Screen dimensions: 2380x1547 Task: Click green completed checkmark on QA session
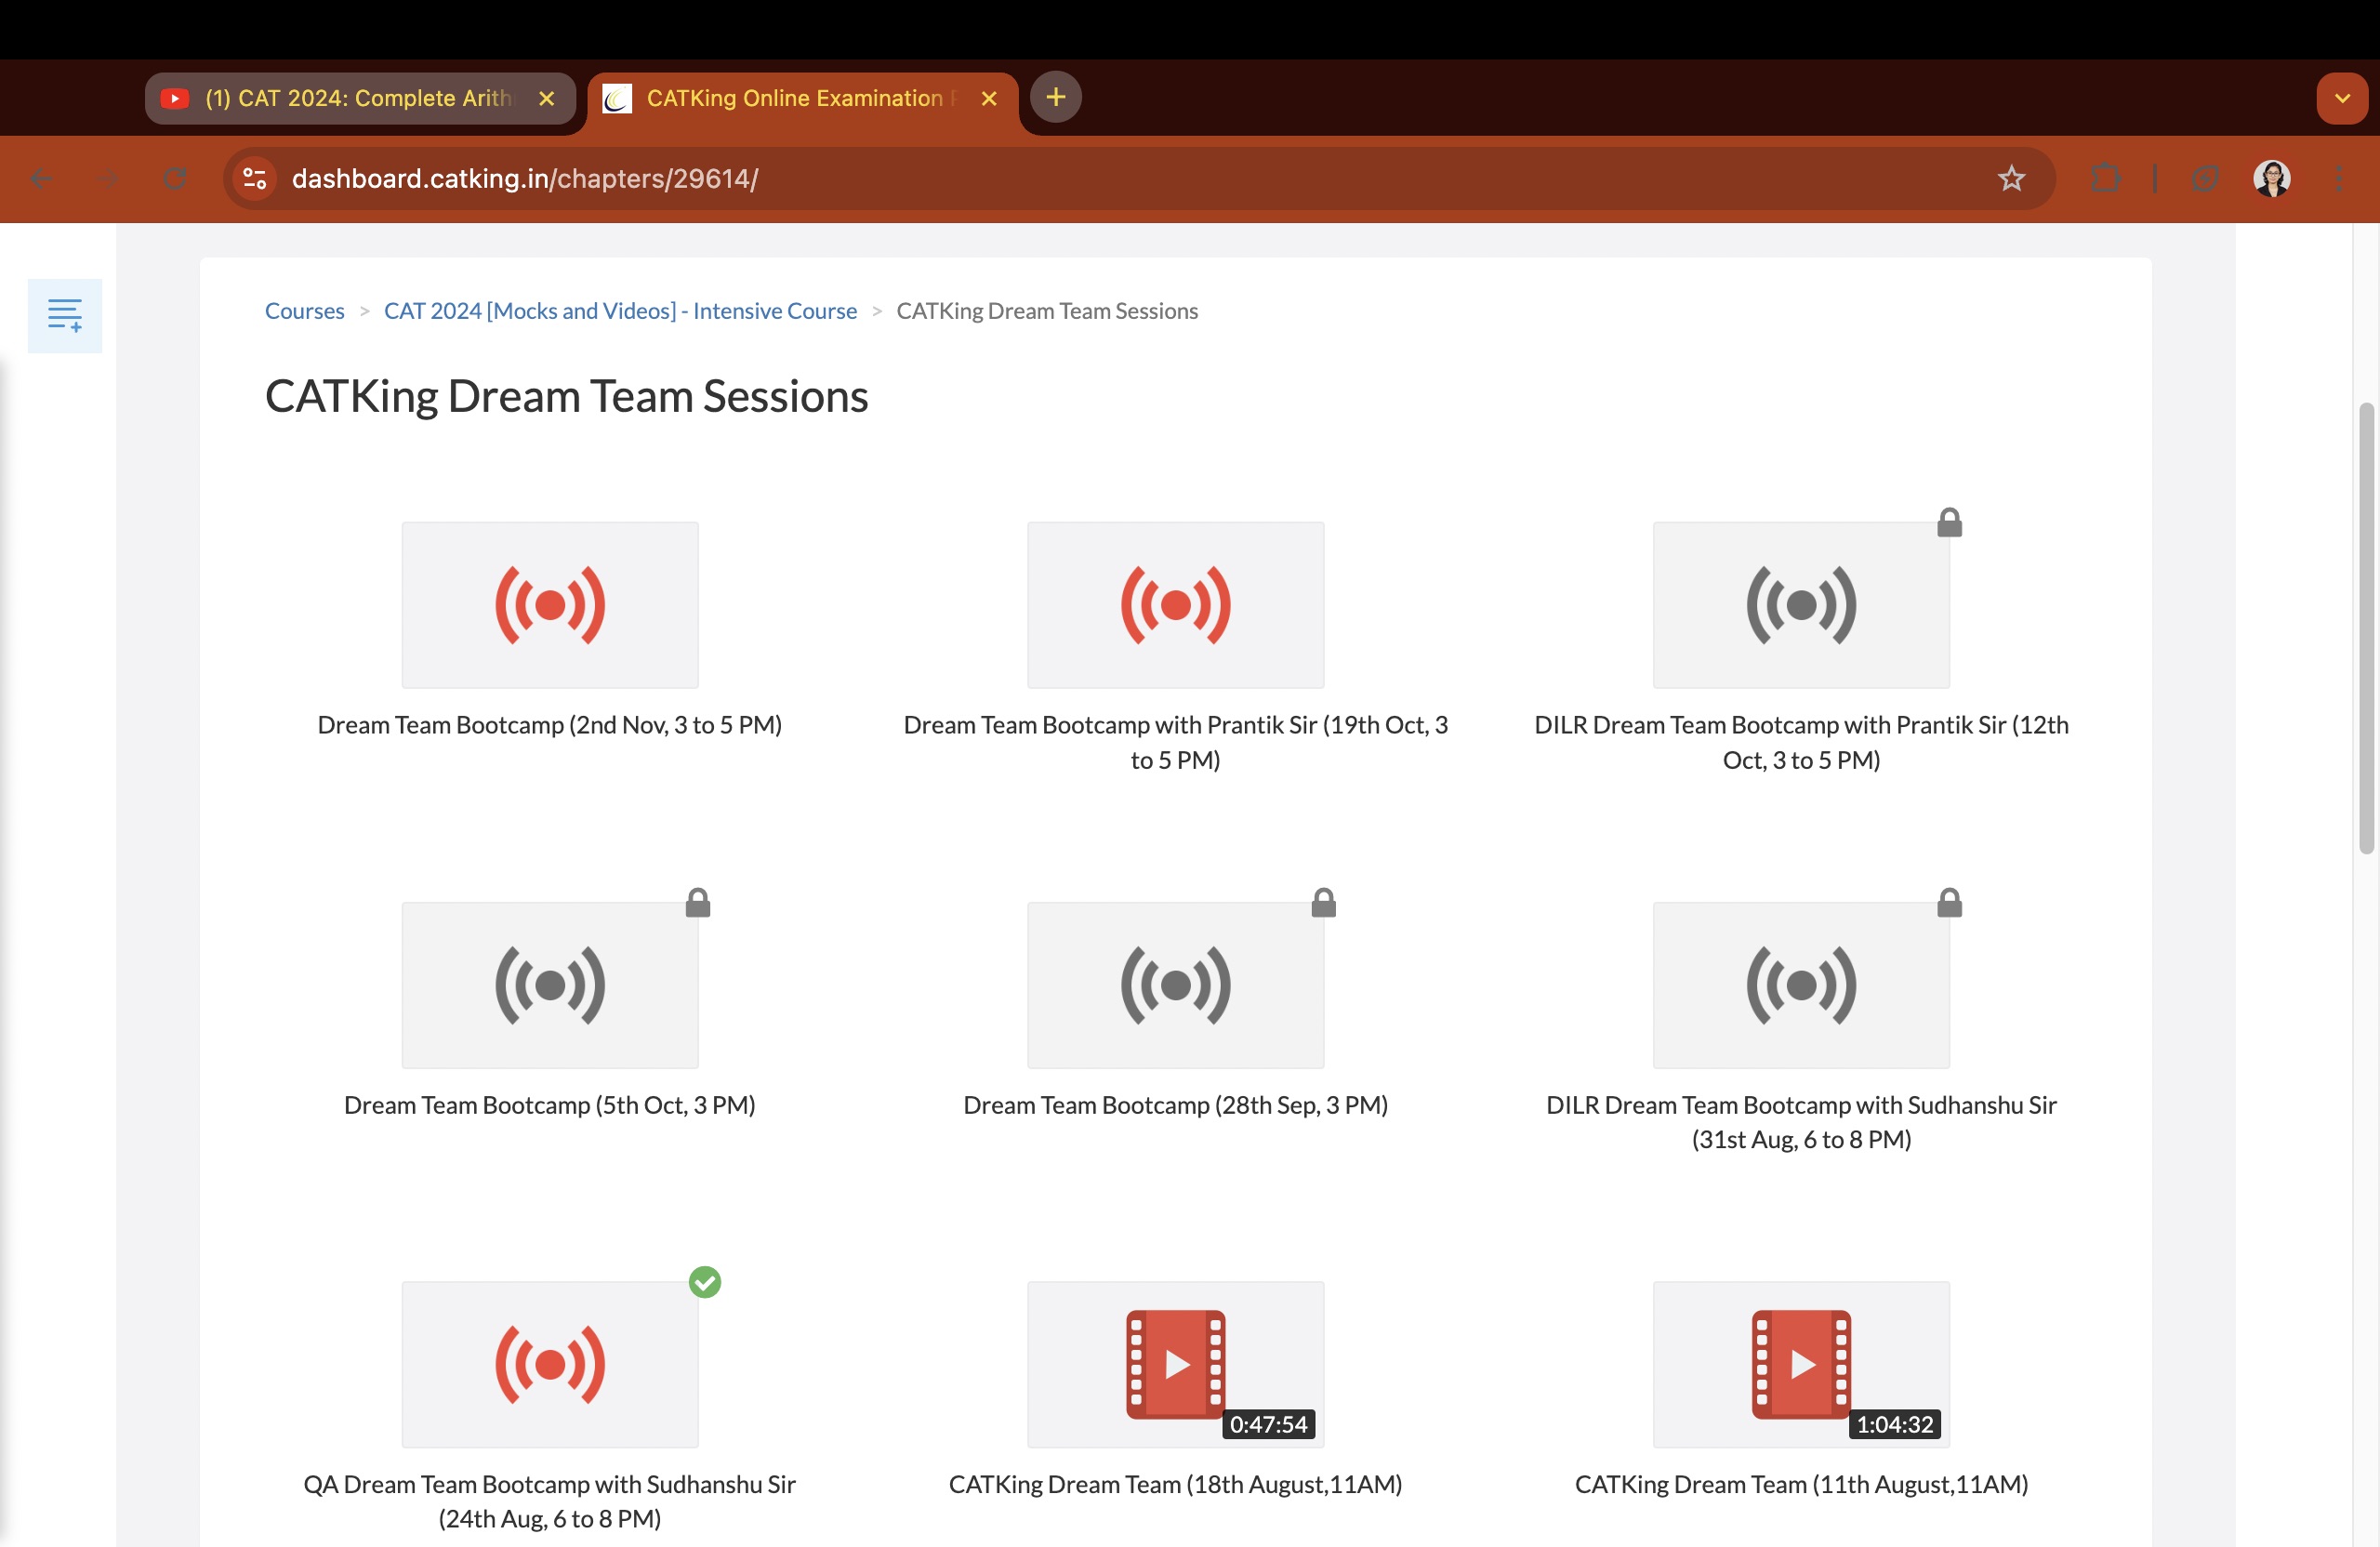(705, 1282)
